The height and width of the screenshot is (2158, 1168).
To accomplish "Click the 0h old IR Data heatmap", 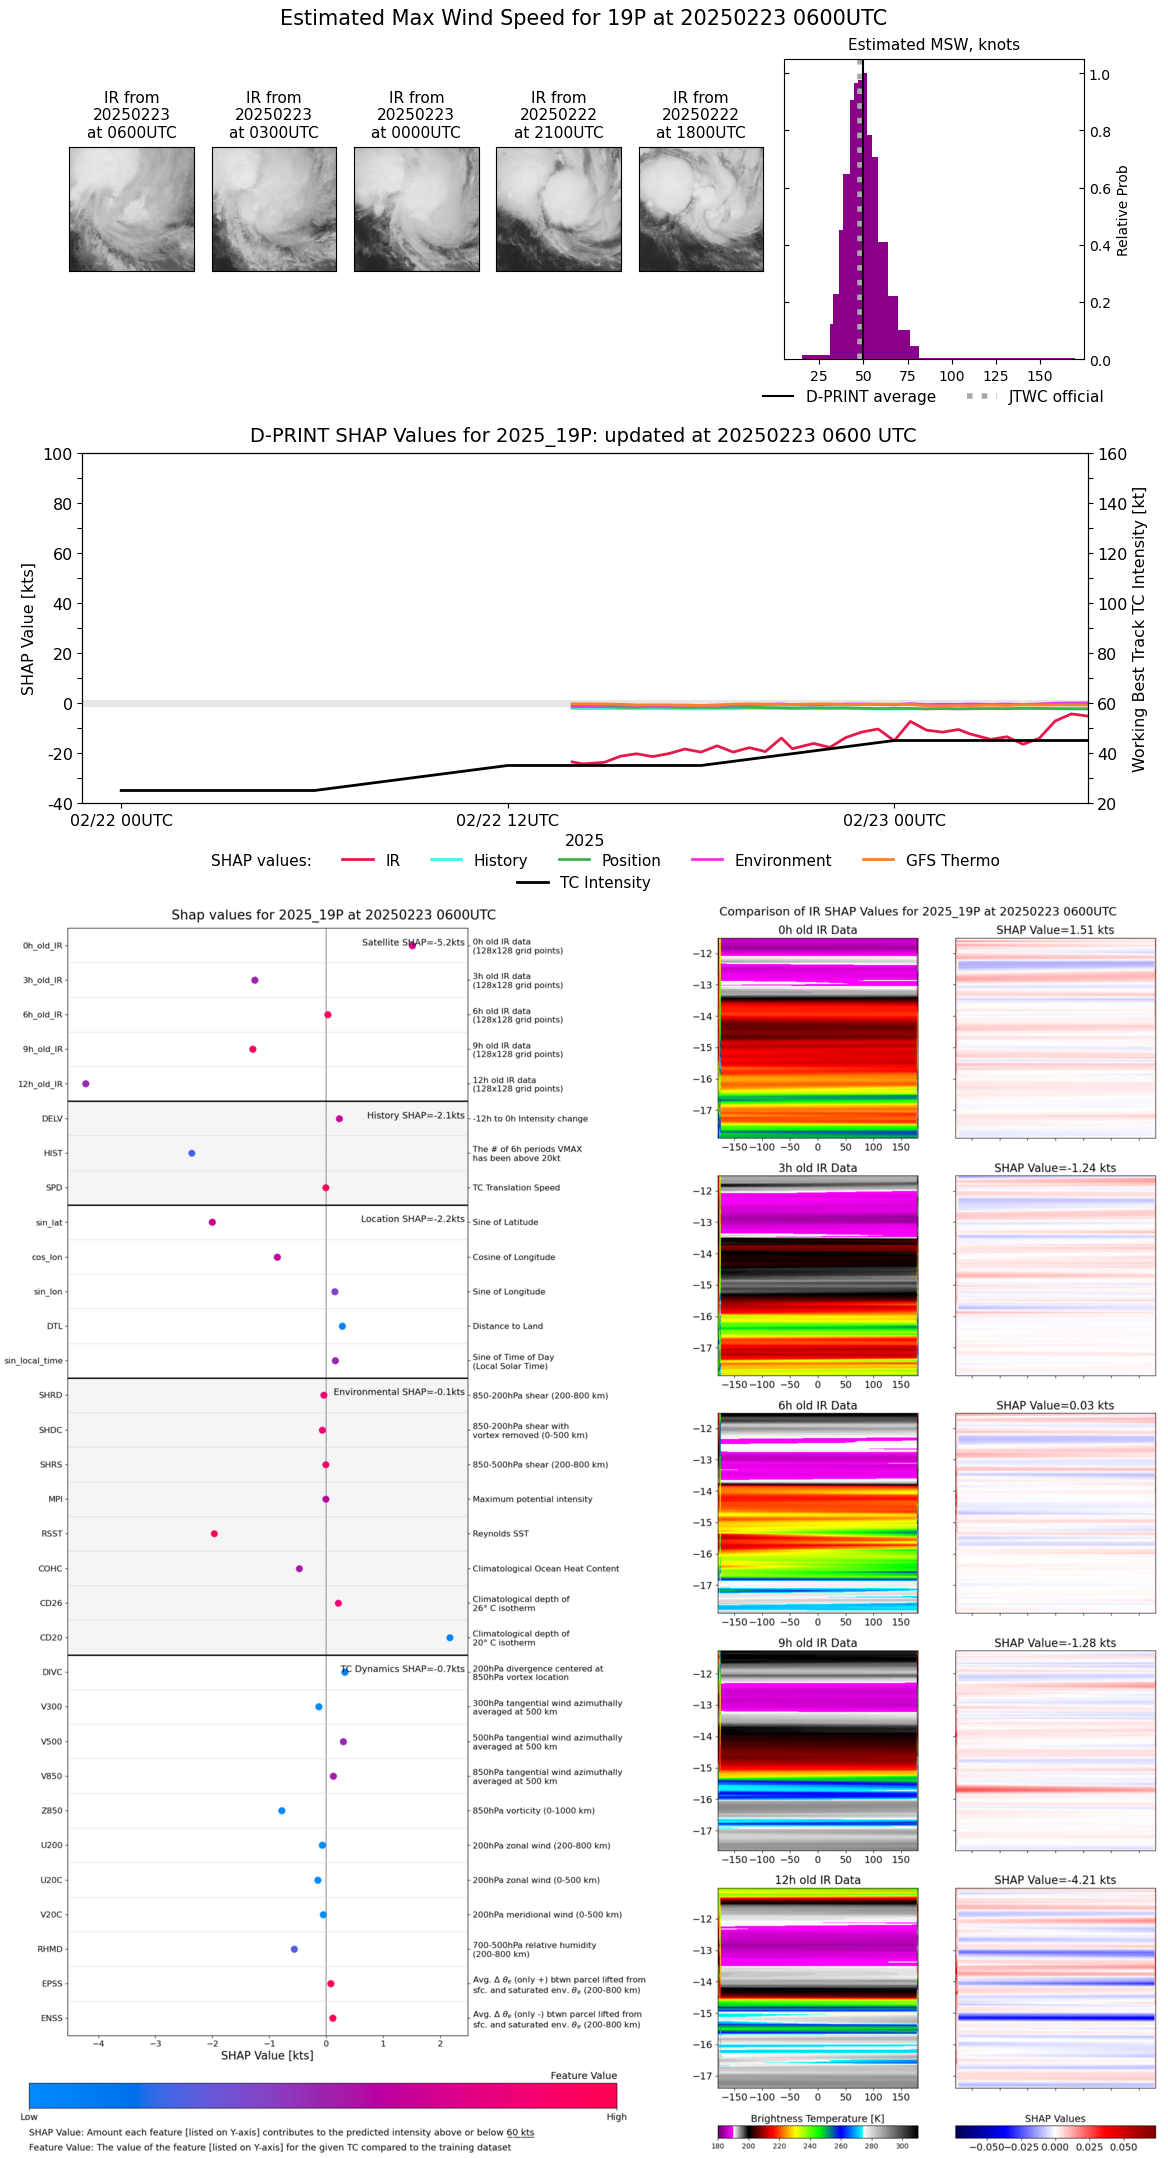I will 817,1037.
